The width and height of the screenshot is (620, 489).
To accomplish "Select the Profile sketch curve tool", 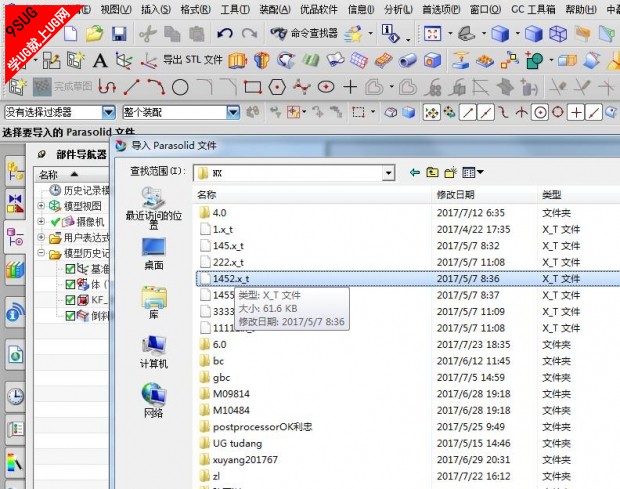I will pyautogui.click(x=107, y=87).
